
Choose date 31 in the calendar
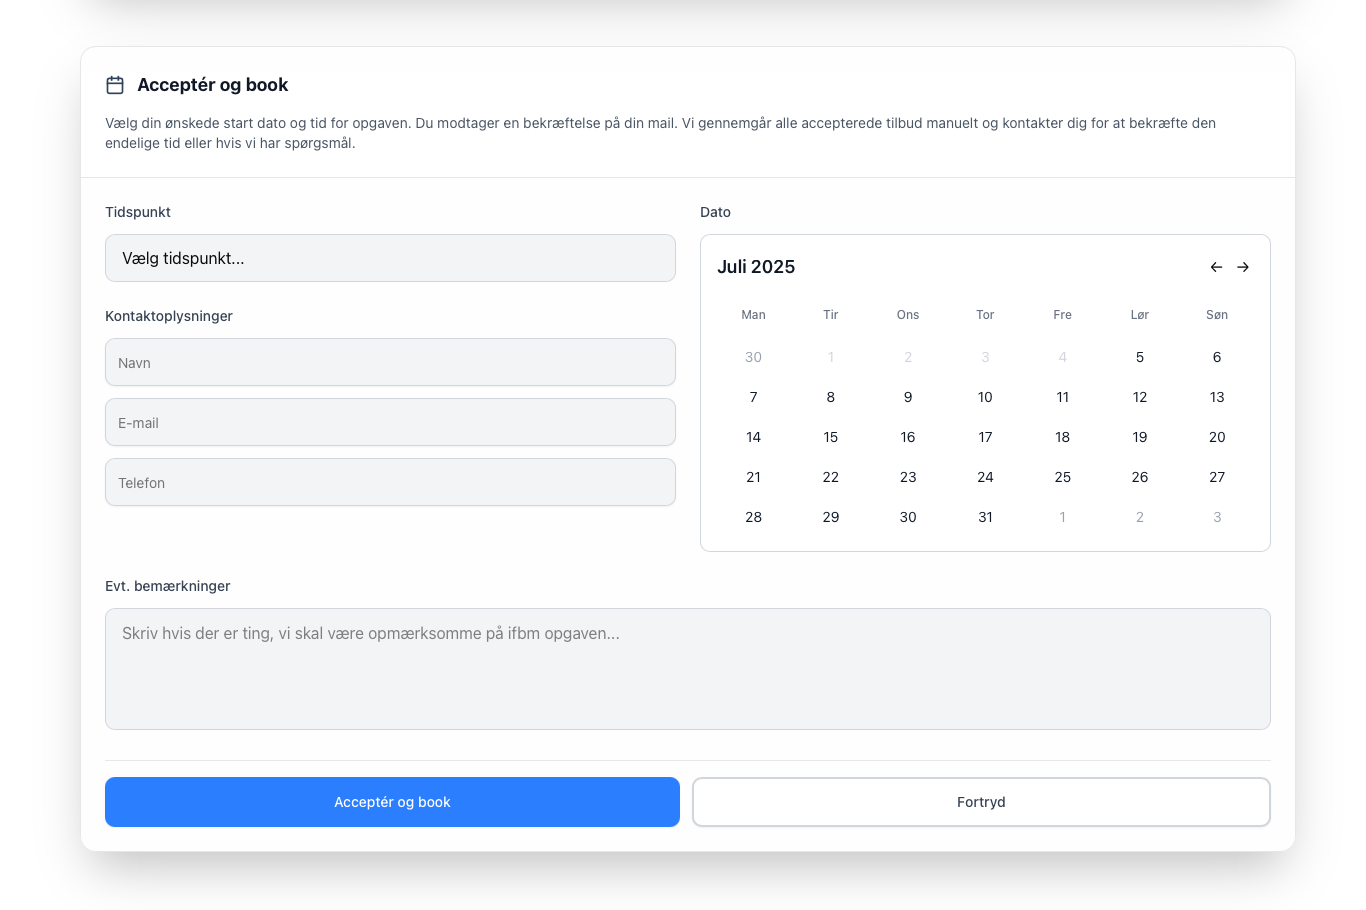click(985, 517)
